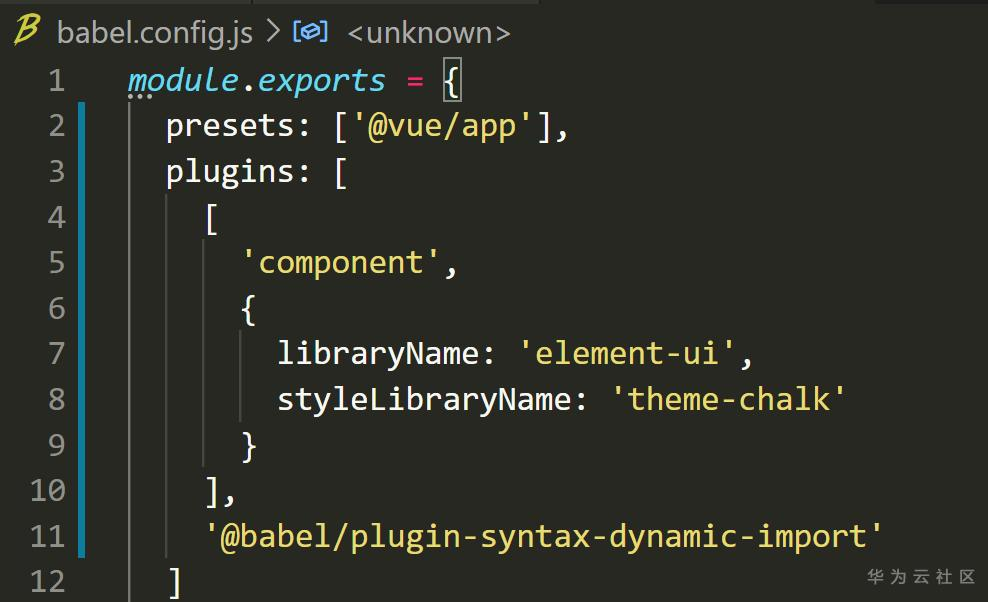Click the closing bracket on line 12
Image resolution: width=988 pixels, height=602 pixels.
click(x=175, y=582)
